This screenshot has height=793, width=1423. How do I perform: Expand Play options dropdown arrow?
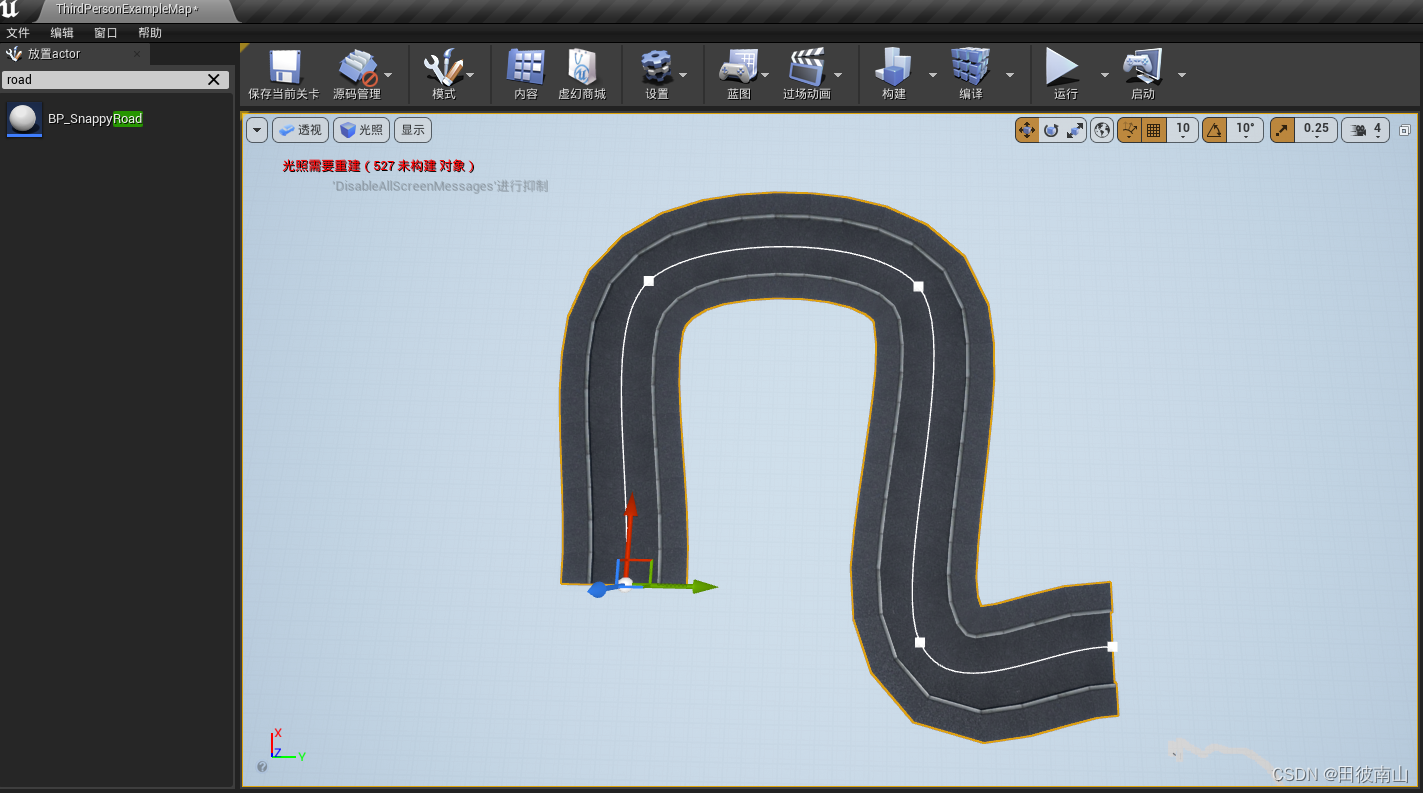click(1105, 75)
